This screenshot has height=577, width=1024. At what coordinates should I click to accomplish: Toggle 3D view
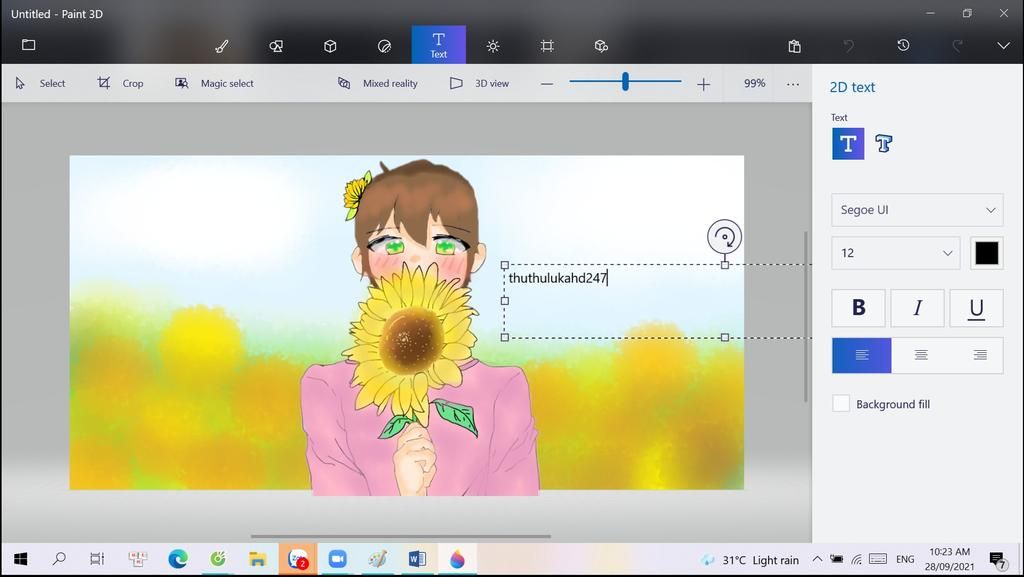[x=479, y=84]
